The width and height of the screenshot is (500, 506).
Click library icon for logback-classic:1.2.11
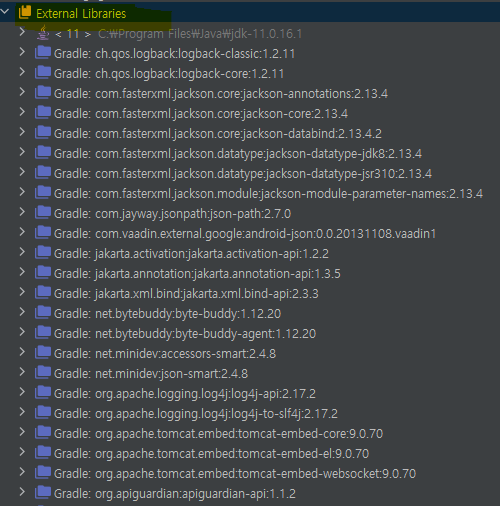(43, 52)
